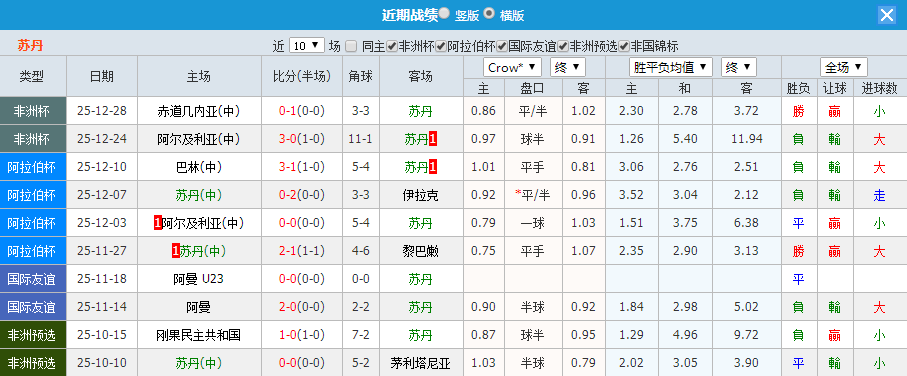The image size is (907, 376).
Task: Click the *平/半 handicap cell
Action: pos(533,195)
